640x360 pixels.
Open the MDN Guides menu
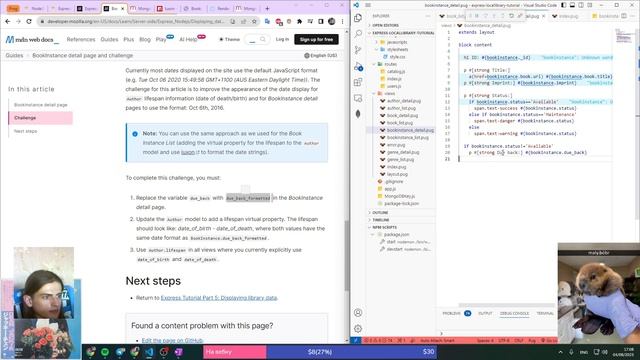(109, 39)
